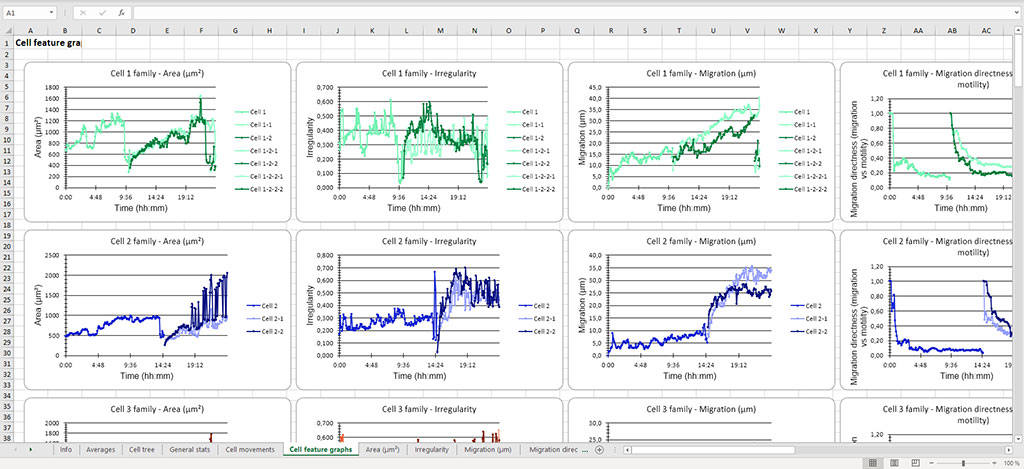Click the zoom out minus icon
The width and height of the screenshot is (1024, 469).
click(931, 462)
